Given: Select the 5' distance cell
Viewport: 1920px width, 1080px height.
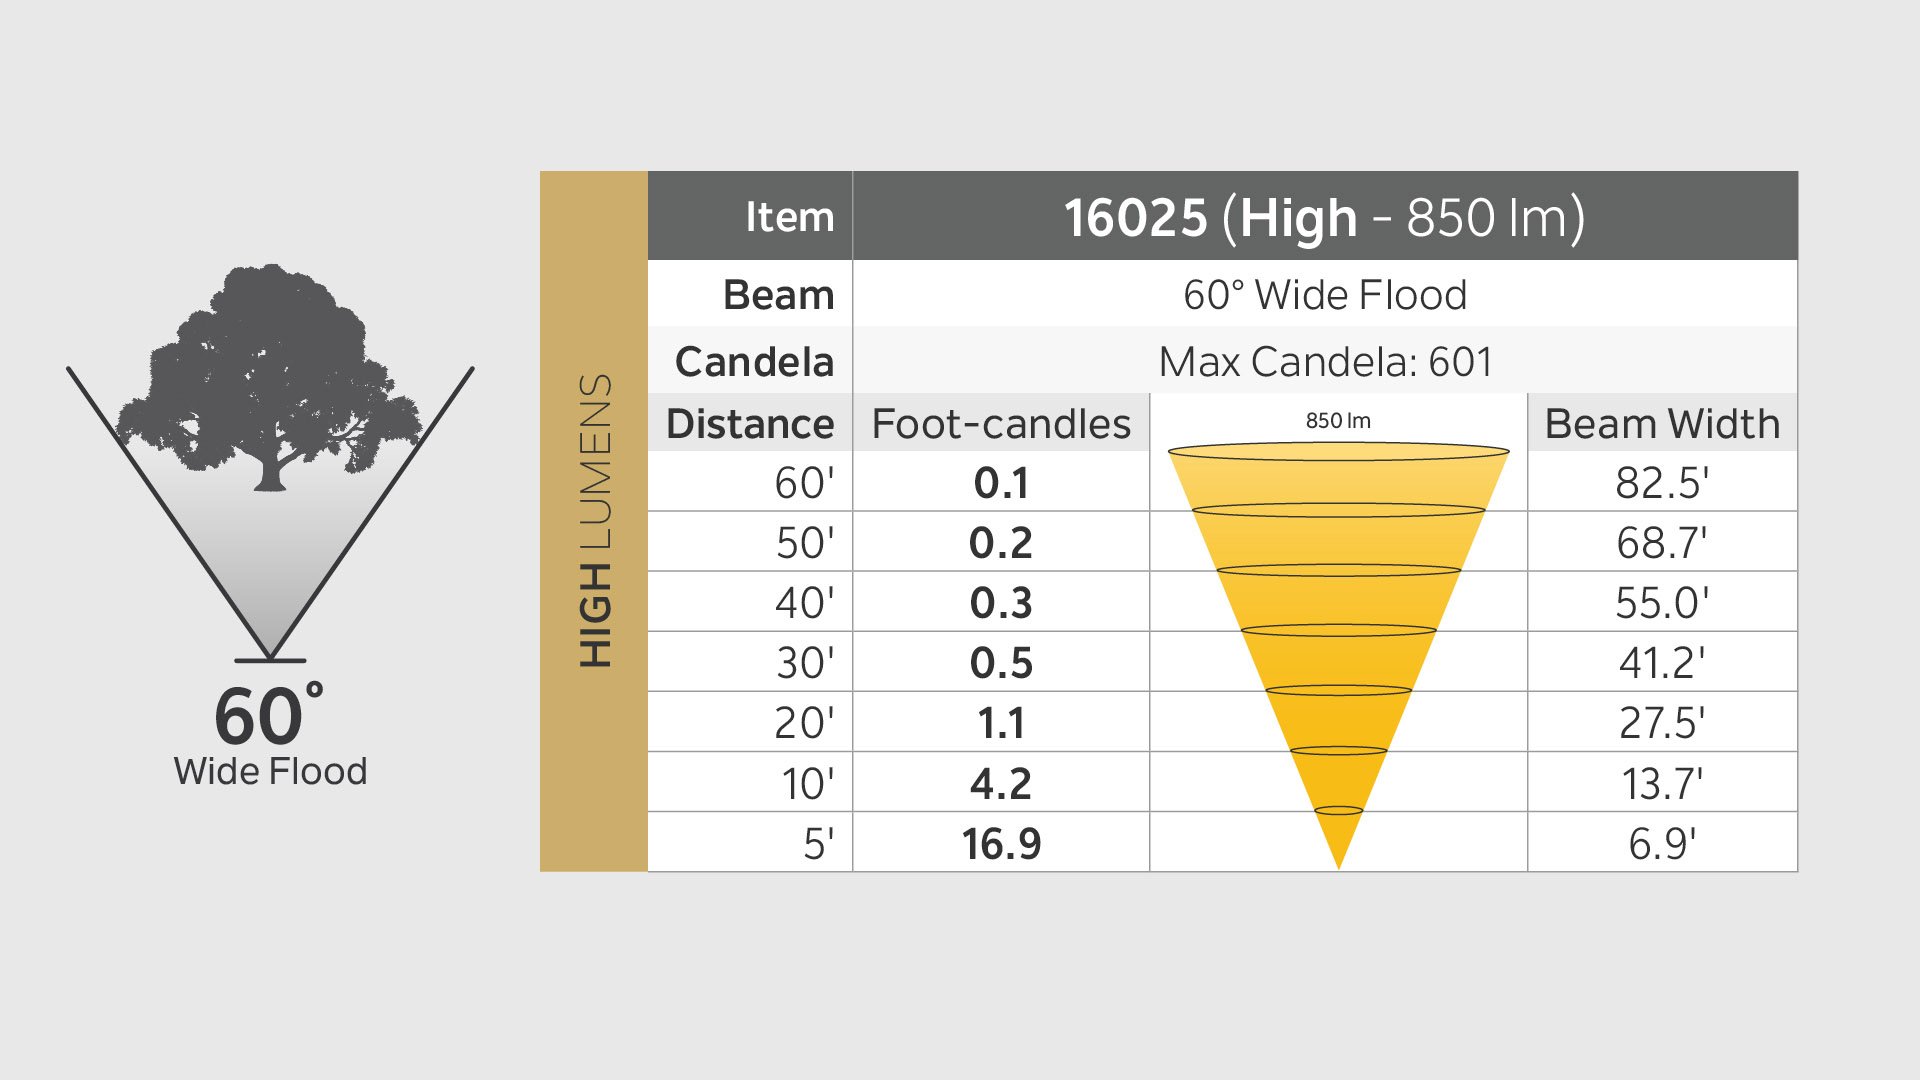Looking at the screenshot, I should click(750, 843).
